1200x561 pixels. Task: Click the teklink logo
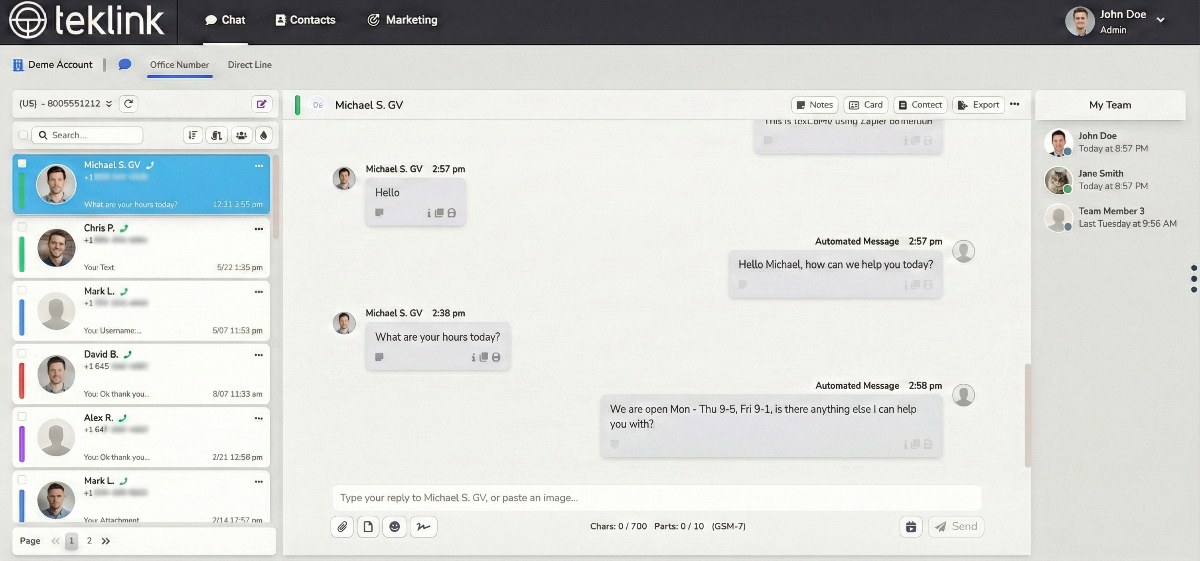[86, 19]
